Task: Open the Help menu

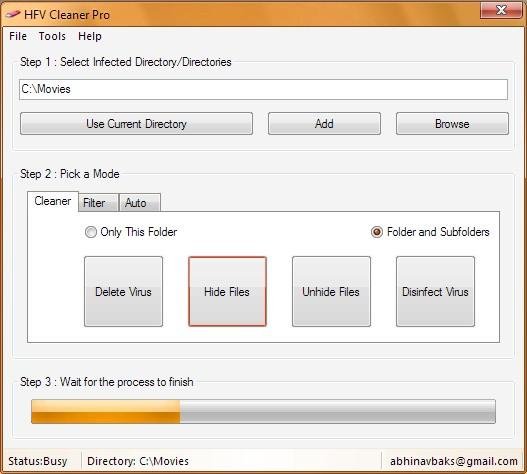Action: [x=90, y=36]
